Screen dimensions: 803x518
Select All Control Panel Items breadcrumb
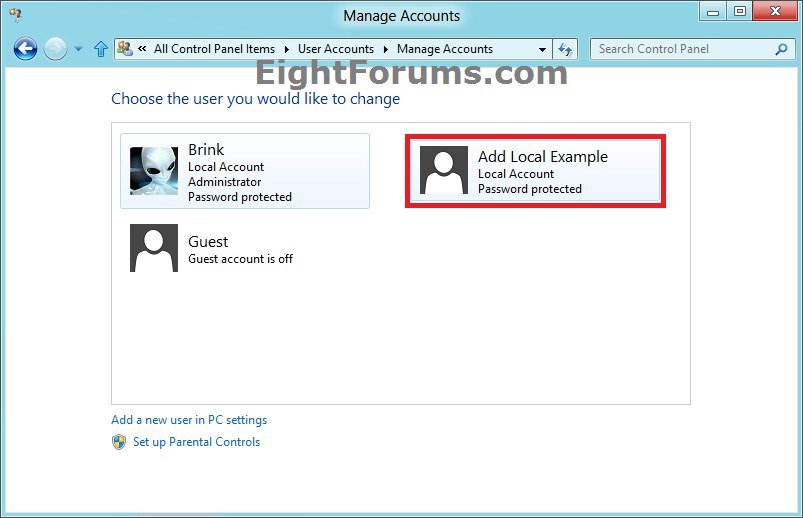click(214, 49)
